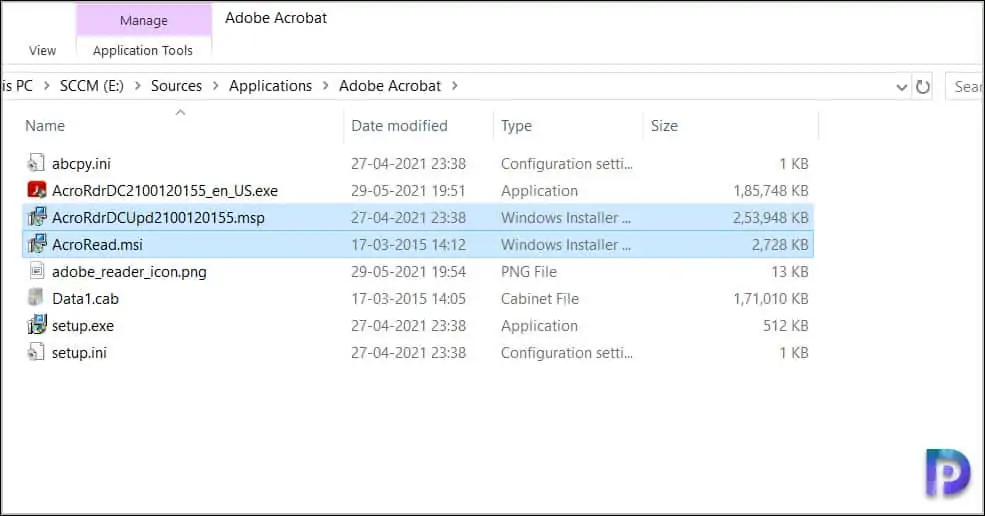The height and width of the screenshot is (516, 985).
Task: Click the 1,71,010 KB size value
Action: click(x=771, y=299)
